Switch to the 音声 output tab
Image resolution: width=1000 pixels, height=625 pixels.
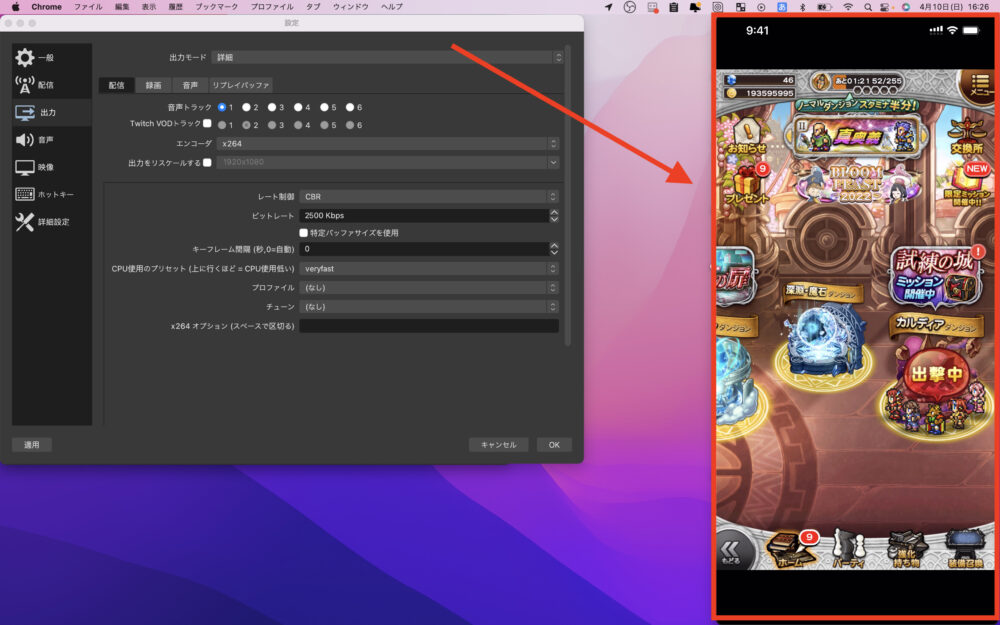(x=190, y=85)
